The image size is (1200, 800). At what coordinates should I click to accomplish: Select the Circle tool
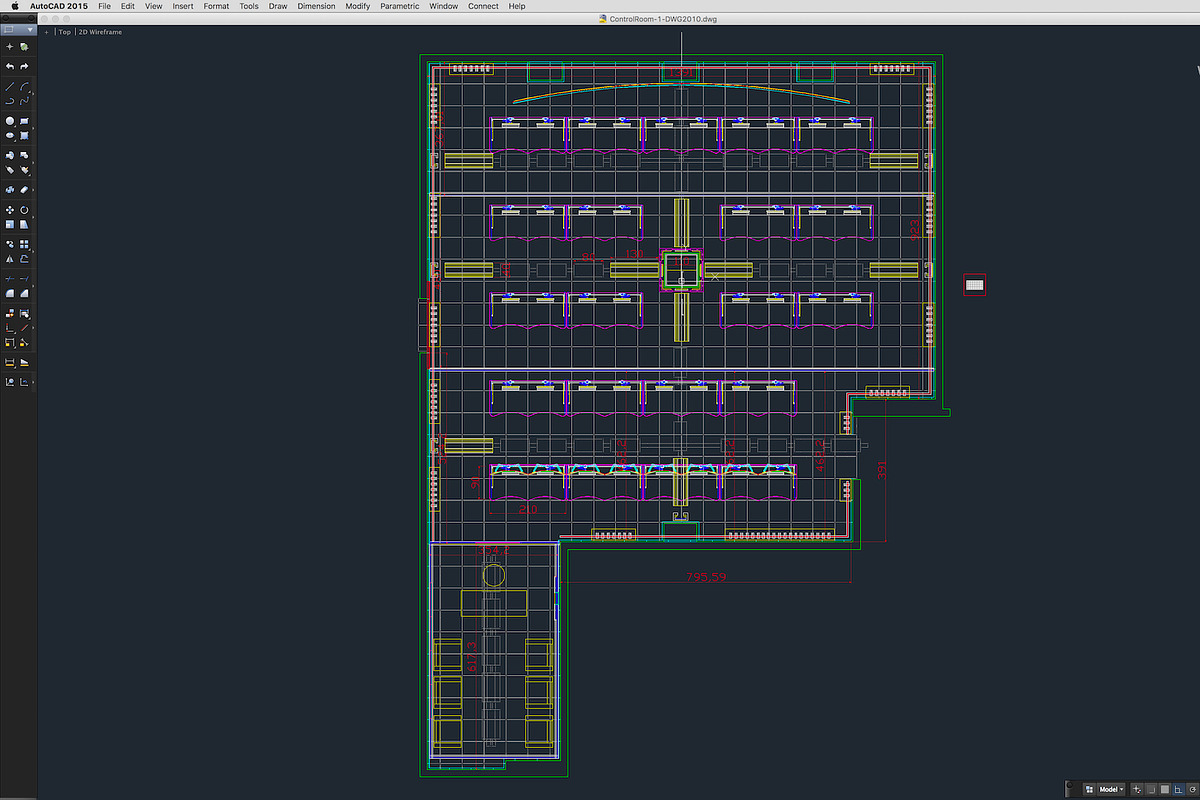tap(10, 121)
